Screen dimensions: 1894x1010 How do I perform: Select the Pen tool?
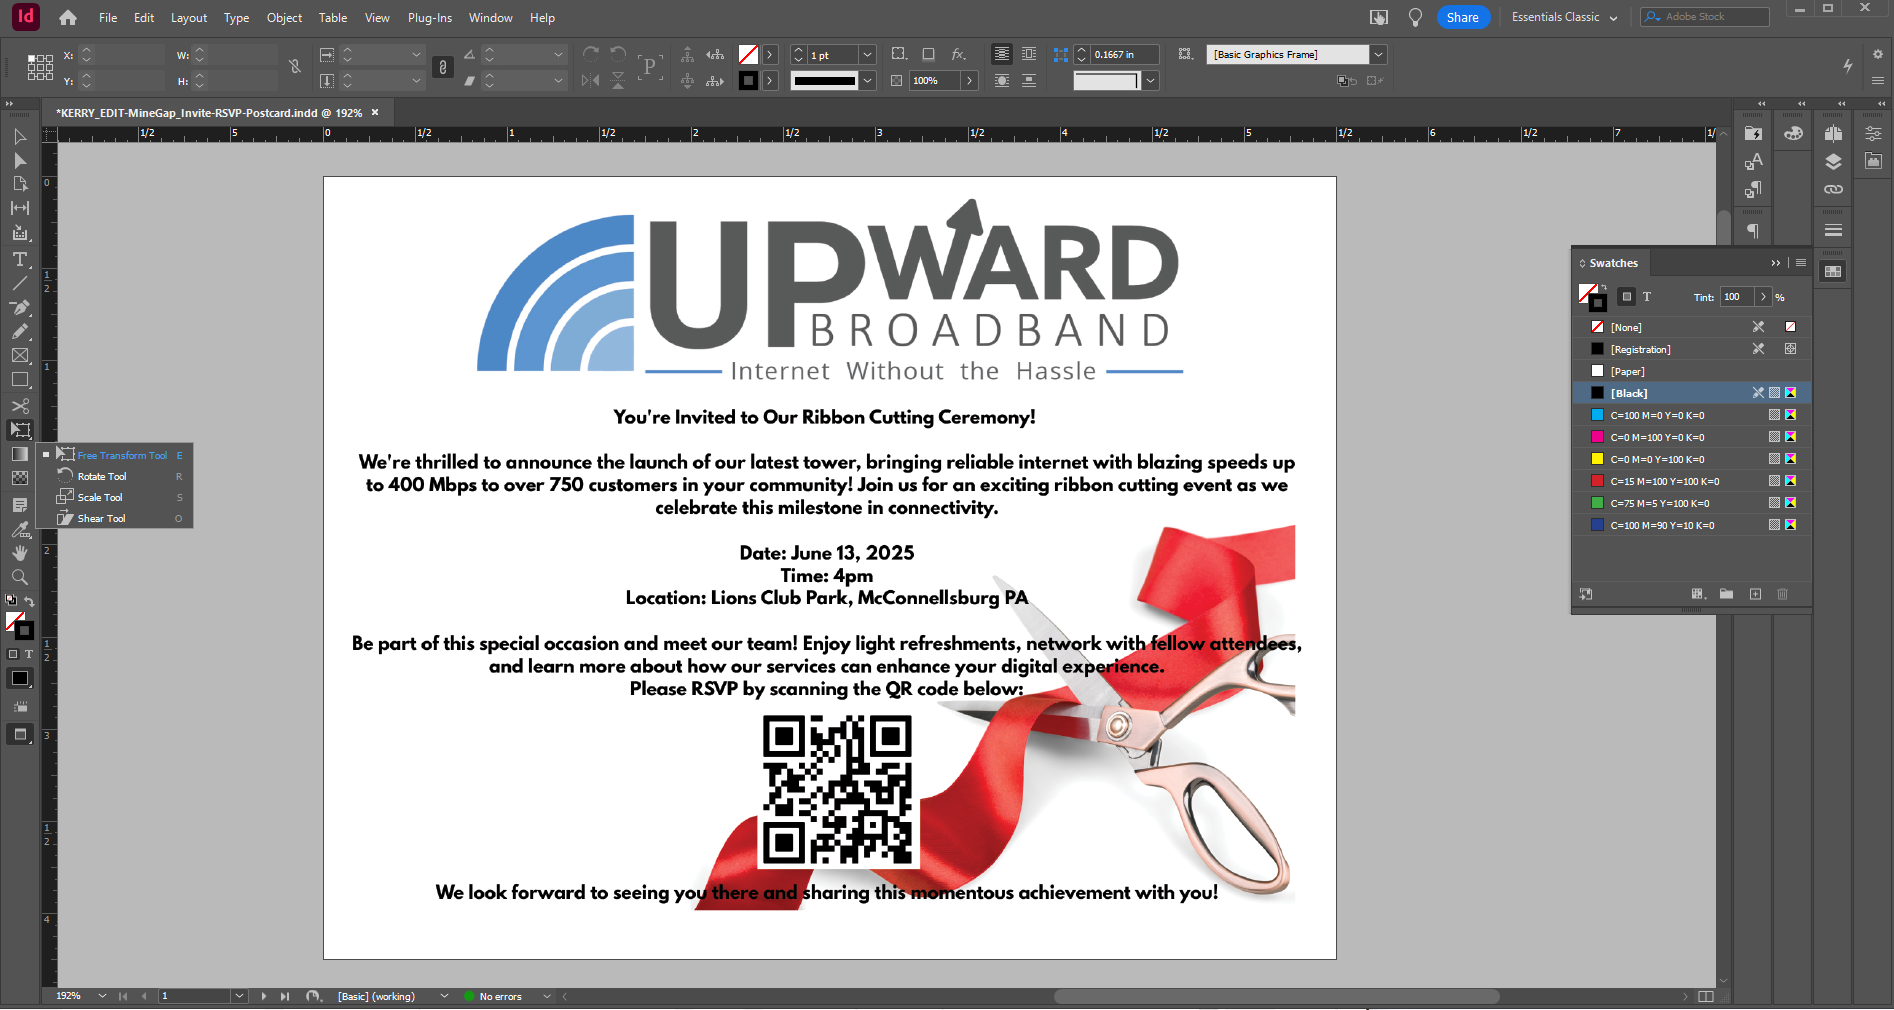tap(19, 308)
